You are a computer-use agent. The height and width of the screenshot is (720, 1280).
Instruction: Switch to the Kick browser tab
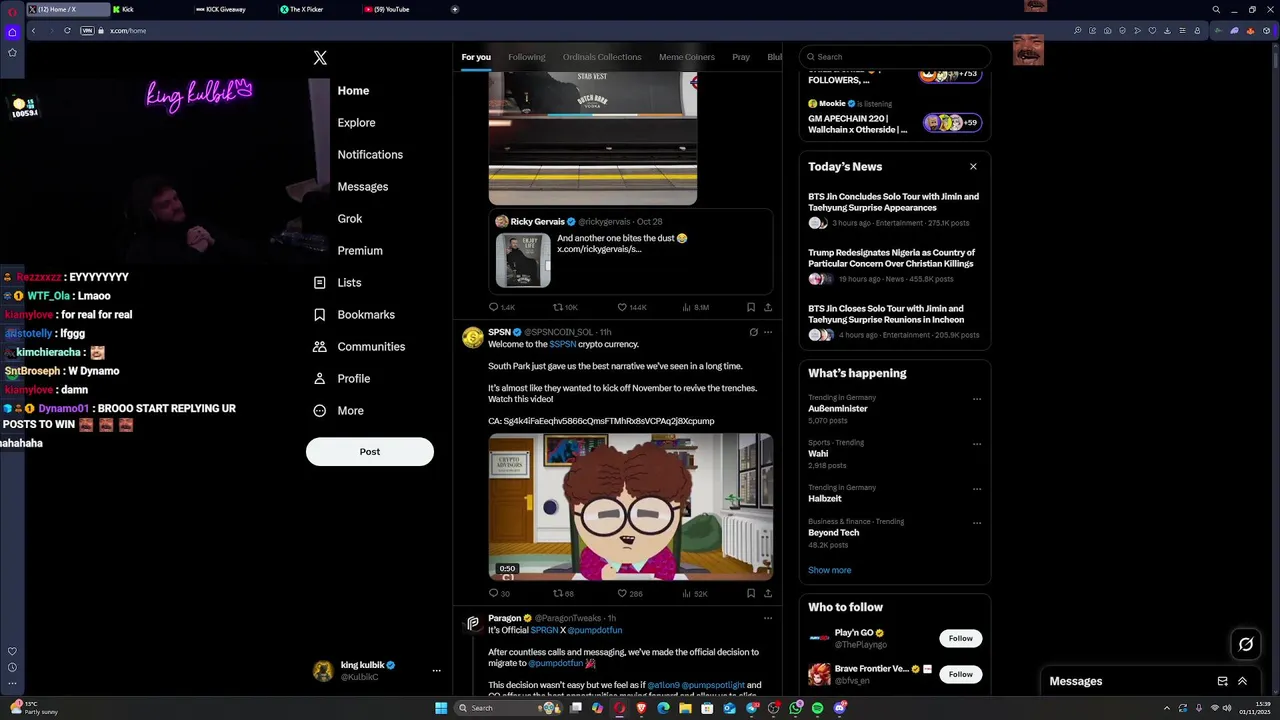click(150, 9)
